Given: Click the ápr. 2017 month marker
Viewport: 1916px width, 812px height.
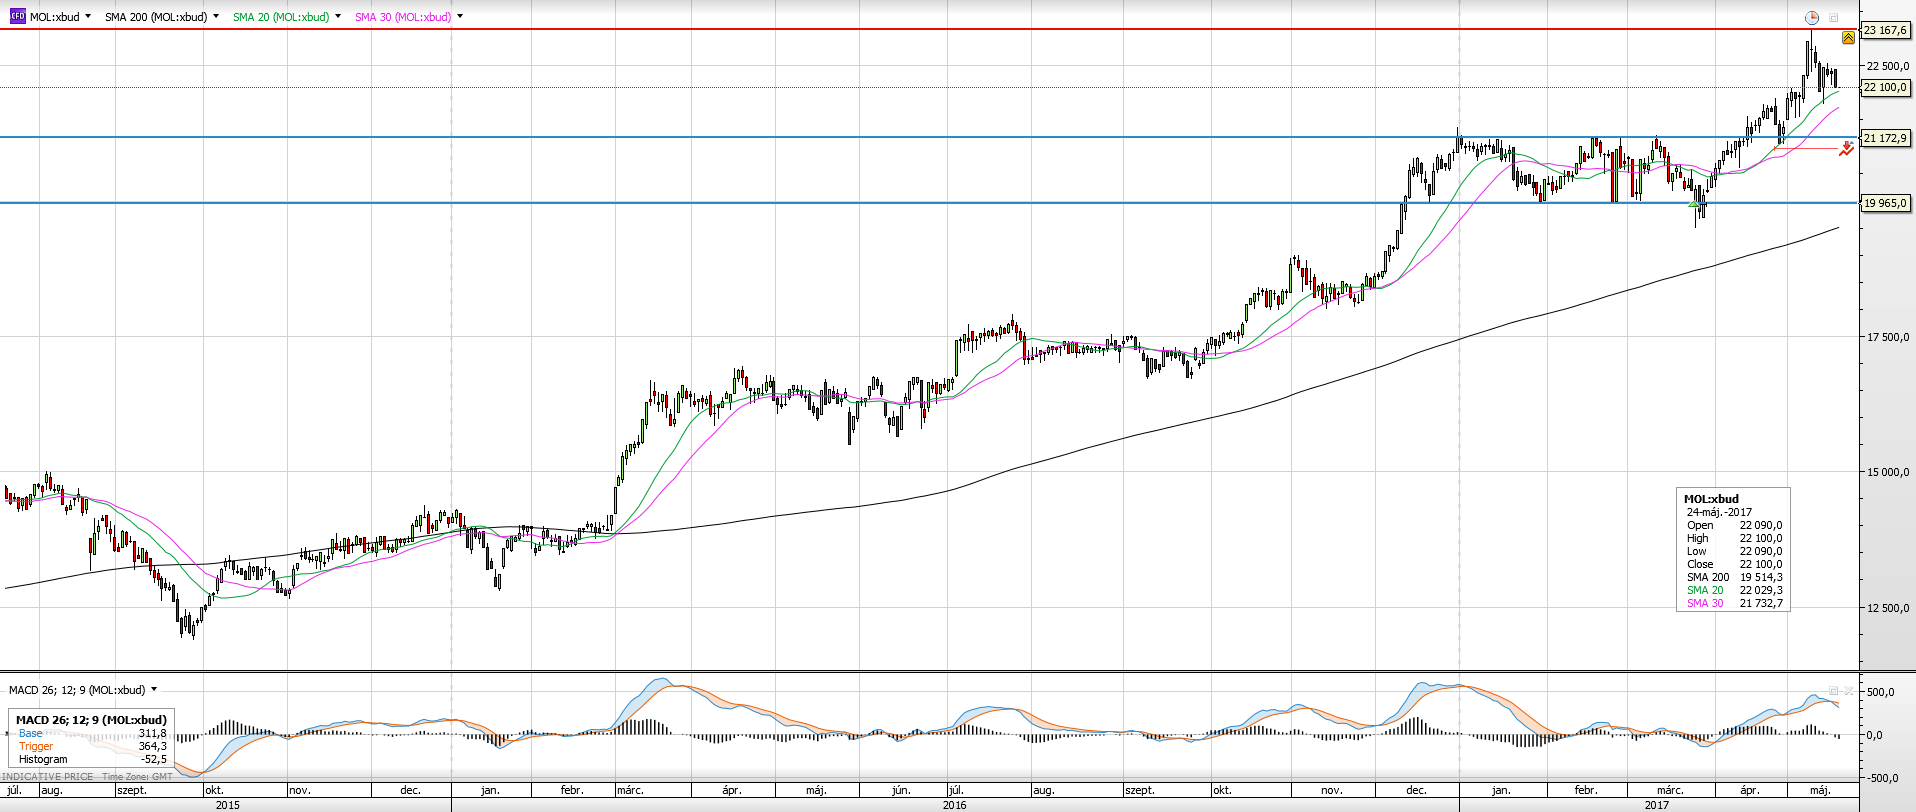Looking at the screenshot, I should pos(1749,790).
